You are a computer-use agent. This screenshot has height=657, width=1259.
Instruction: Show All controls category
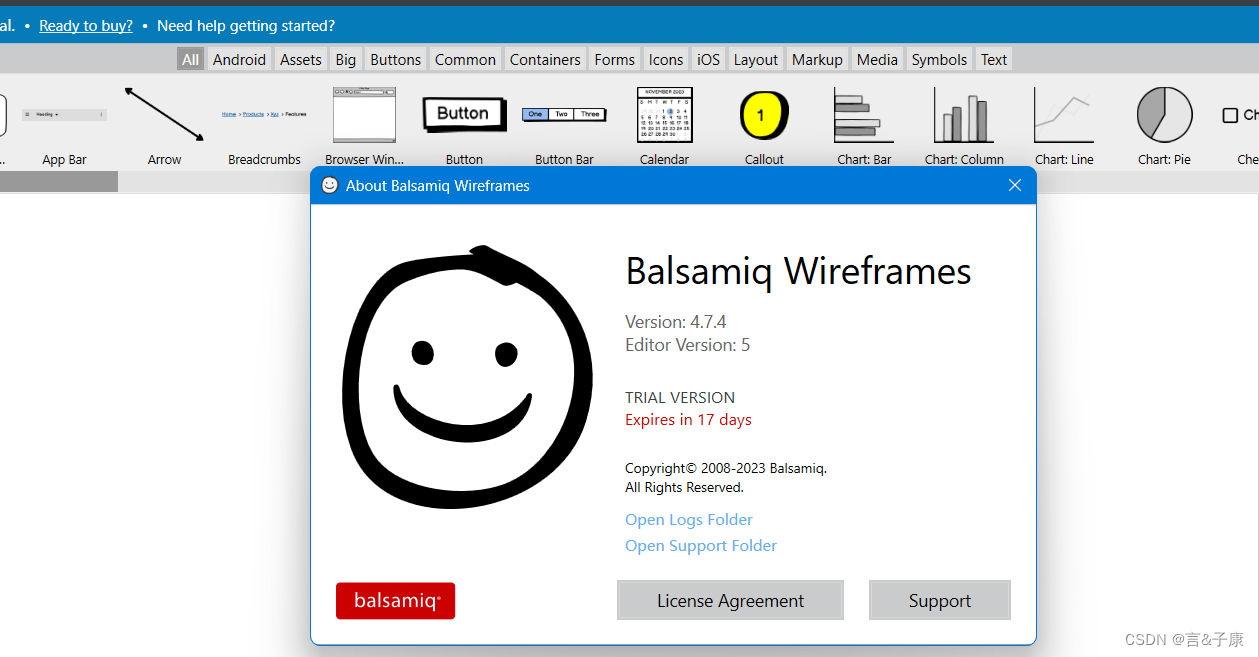tap(191, 59)
